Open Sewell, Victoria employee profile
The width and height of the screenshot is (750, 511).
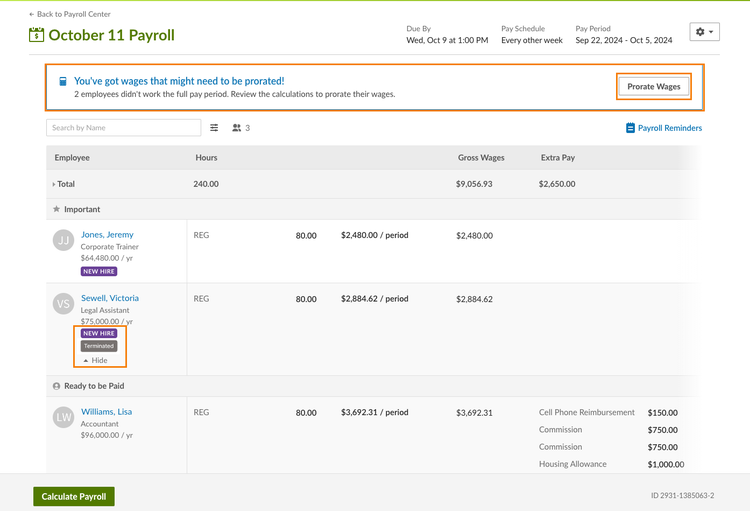tap(110, 298)
